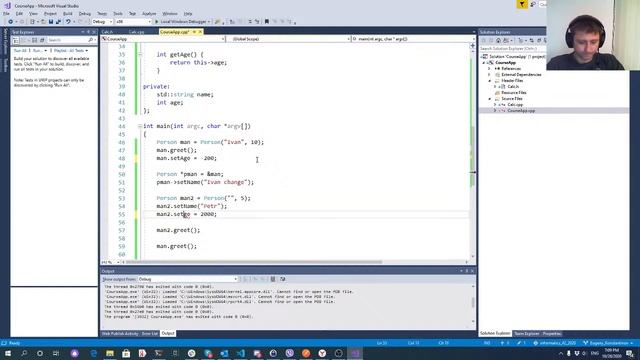Open the notification center in the system tray
The image size is (640, 360).
pos(630,353)
